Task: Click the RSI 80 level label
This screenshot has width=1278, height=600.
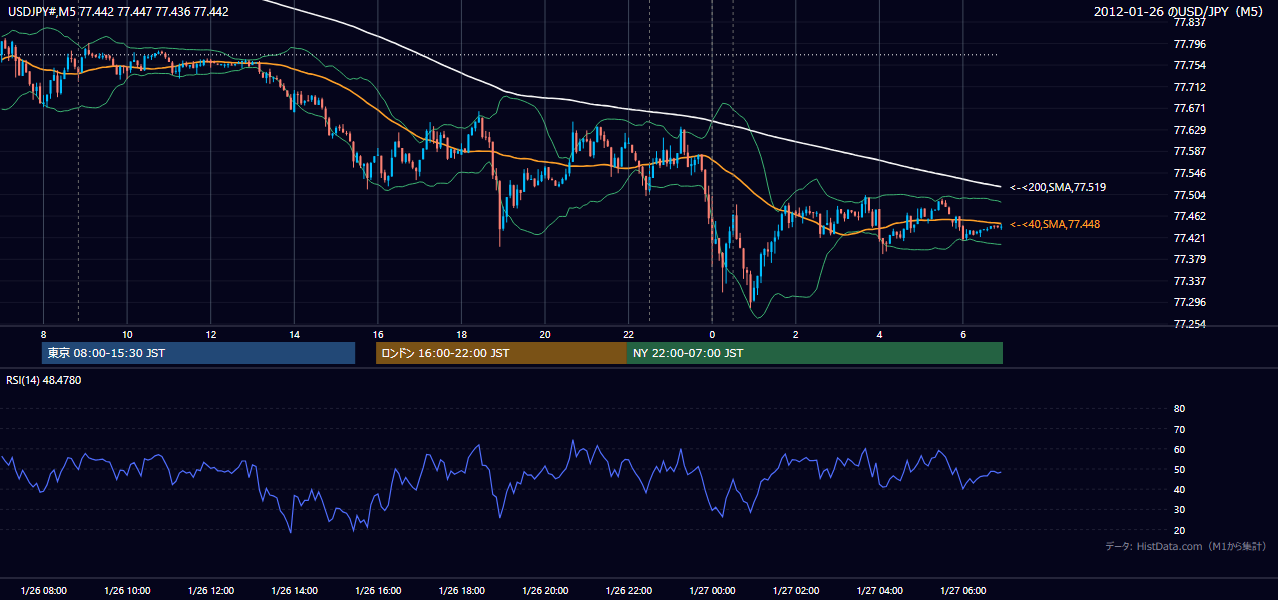Action: tap(1179, 409)
